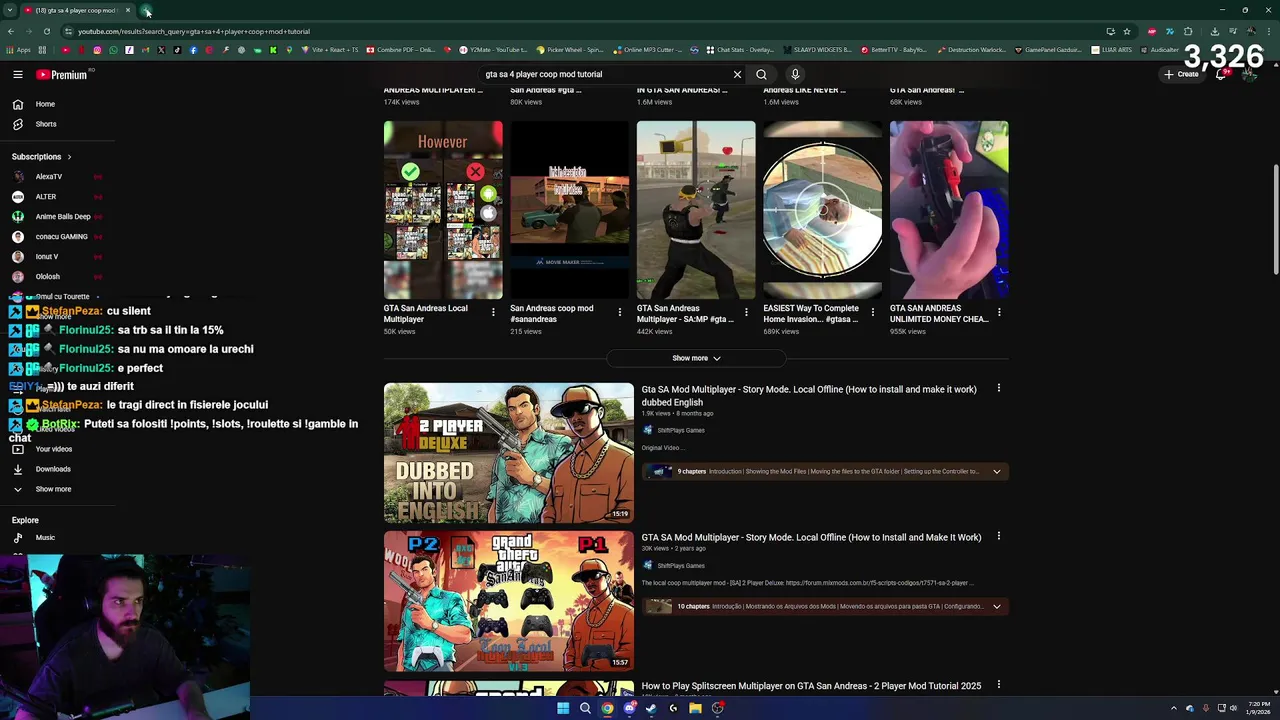This screenshot has width=1280, height=720.
Task: Expand shorts shelf with Show more
Action: click(696, 358)
